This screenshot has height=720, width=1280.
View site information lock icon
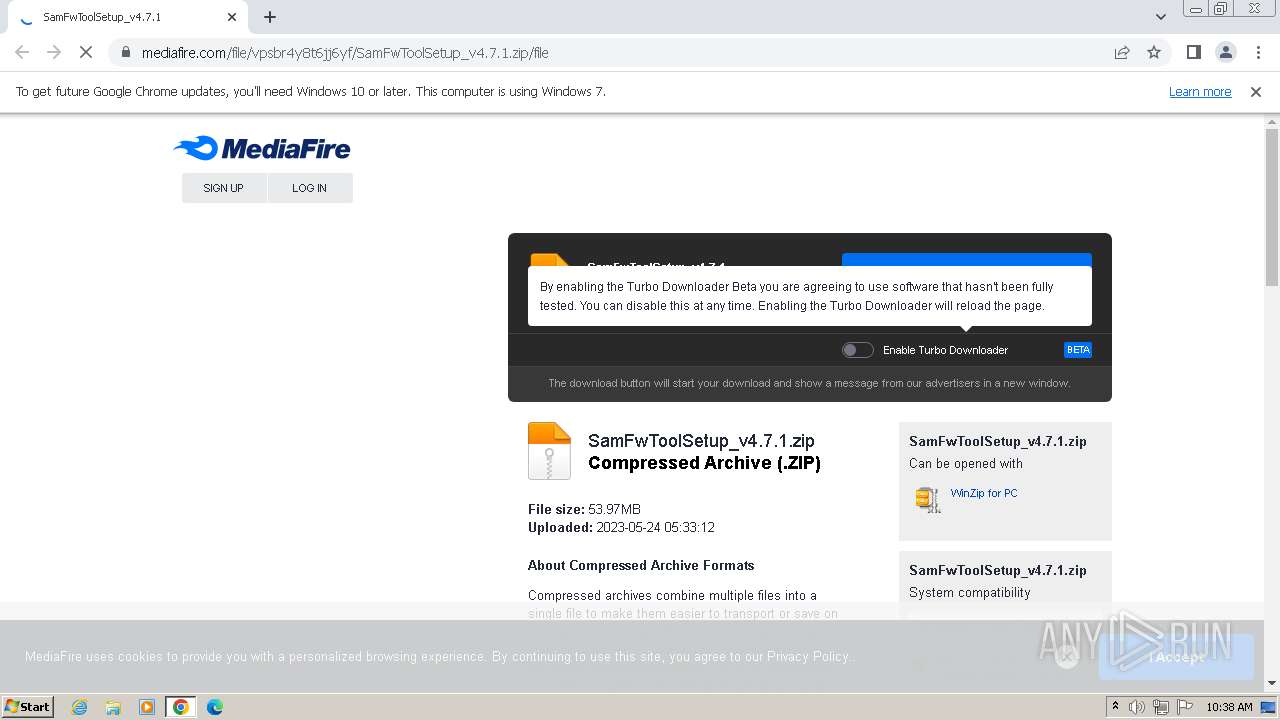pyautogui.click(x=125, y=53)
